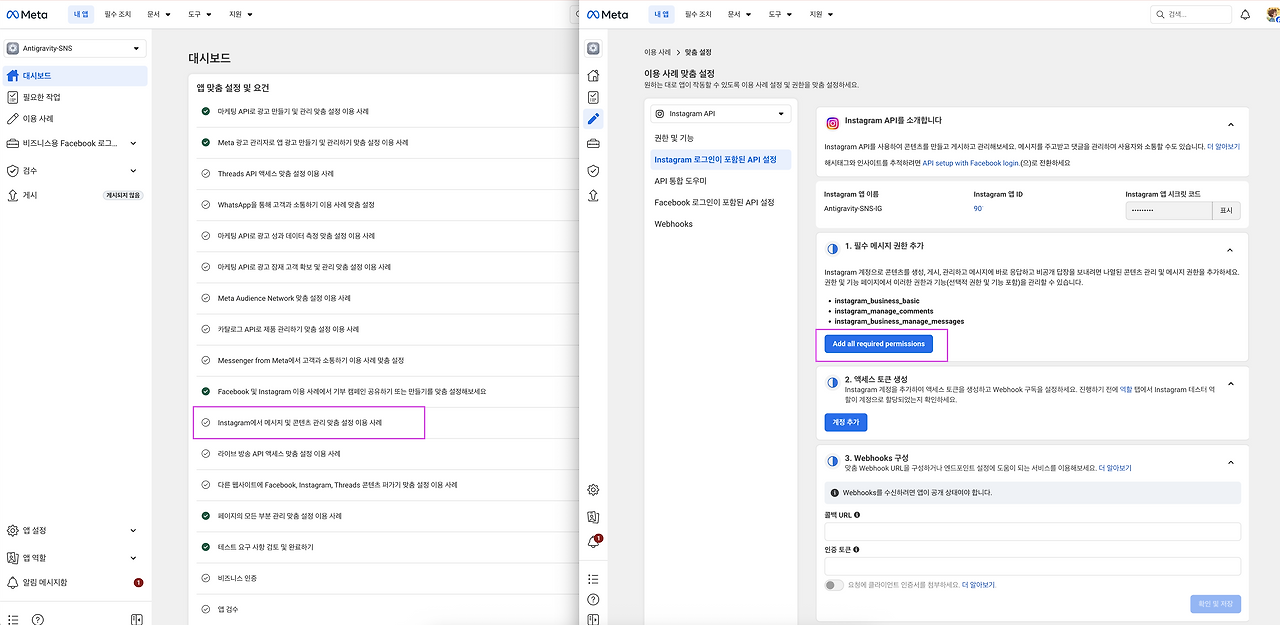This screenshot has width=1280, height=625.
Task: Collapse the Instagram API intro card
Action: [x=1230, y=124]
